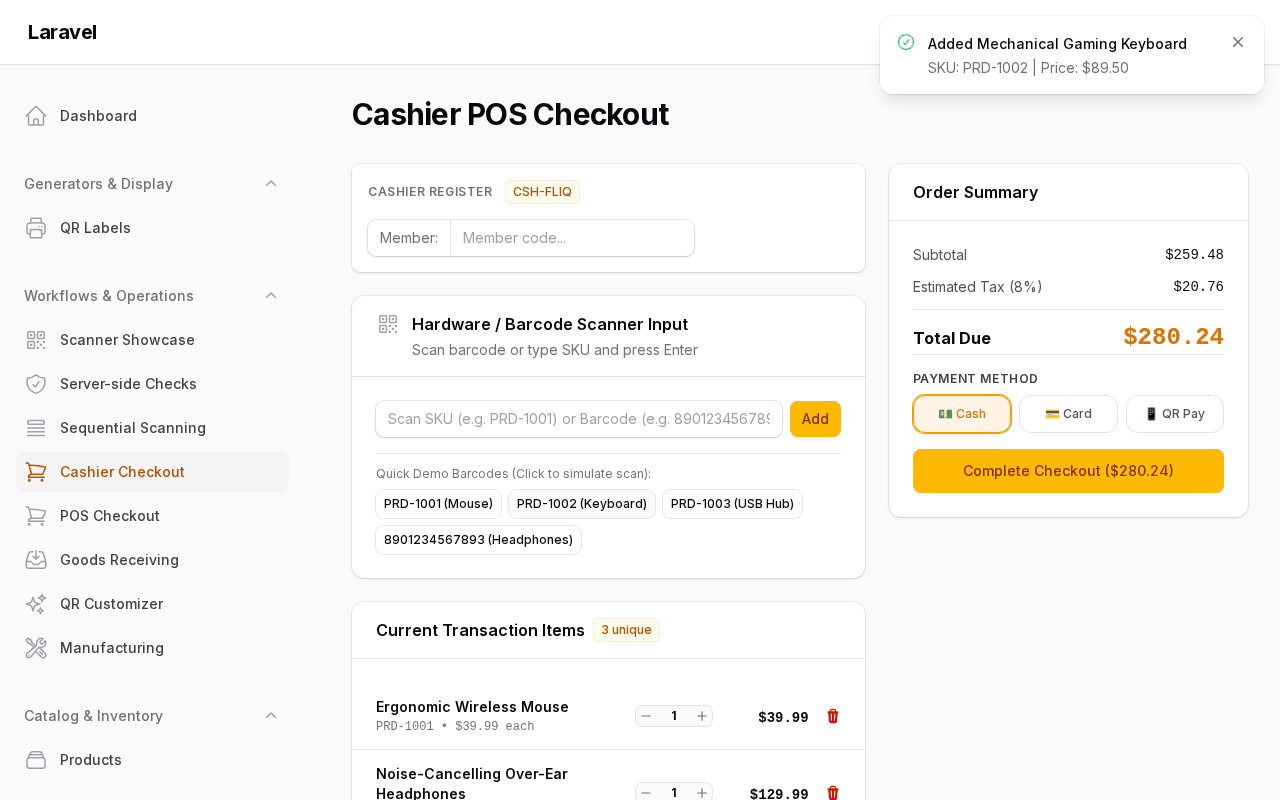The height and width of the screenshot is (800, 1280).
Task: Delete the Noise-Cancelling Headphones item
Action: 833,793
